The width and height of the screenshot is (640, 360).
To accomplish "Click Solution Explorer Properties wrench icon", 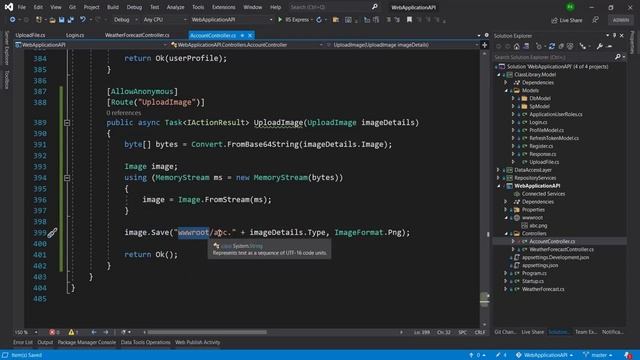I will [599, 47].
